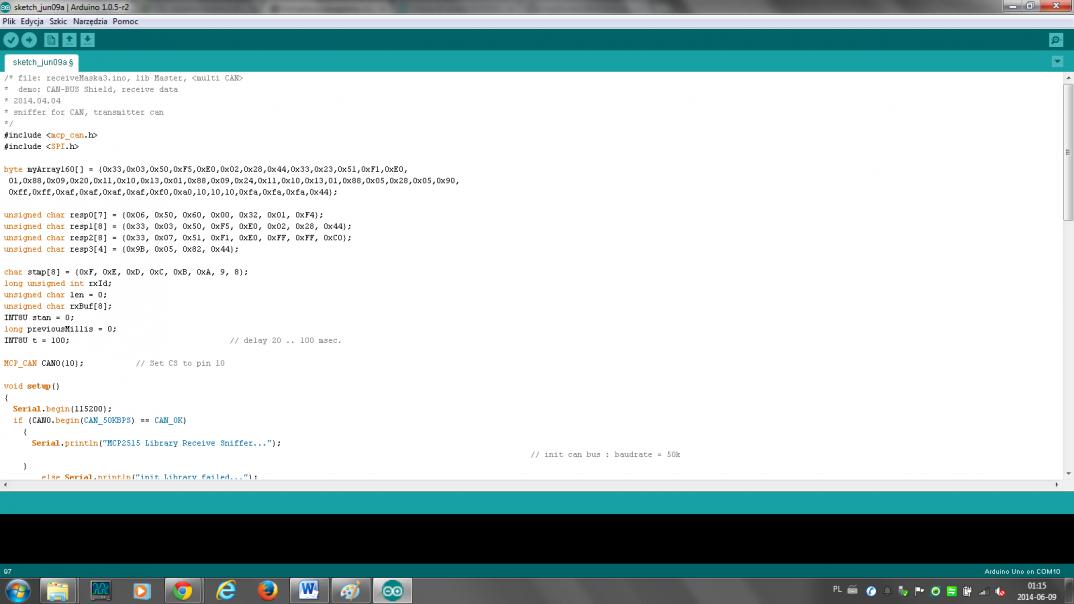1074x604 pixels.
Task: Click horizontal scrollbar left arrow
Action: pos(5,484)
